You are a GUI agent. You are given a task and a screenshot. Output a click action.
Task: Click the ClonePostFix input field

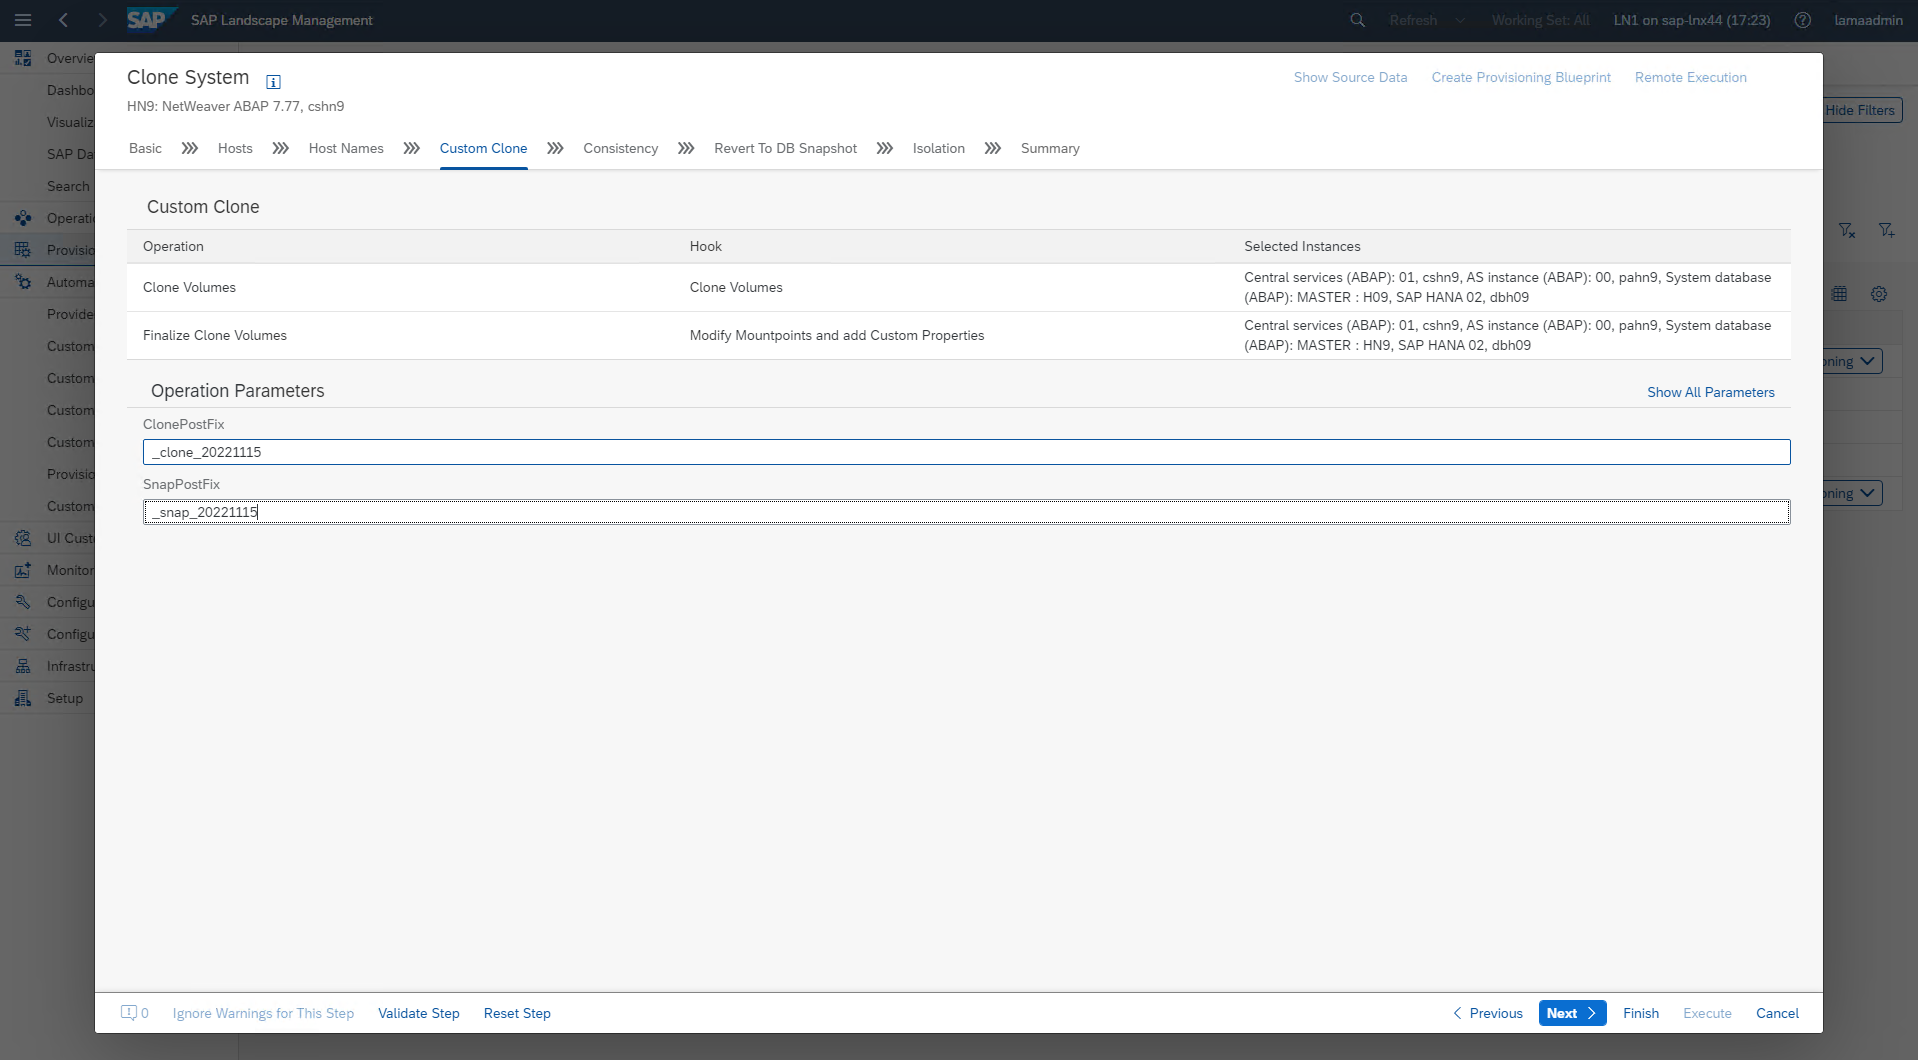tap(966, 452)
